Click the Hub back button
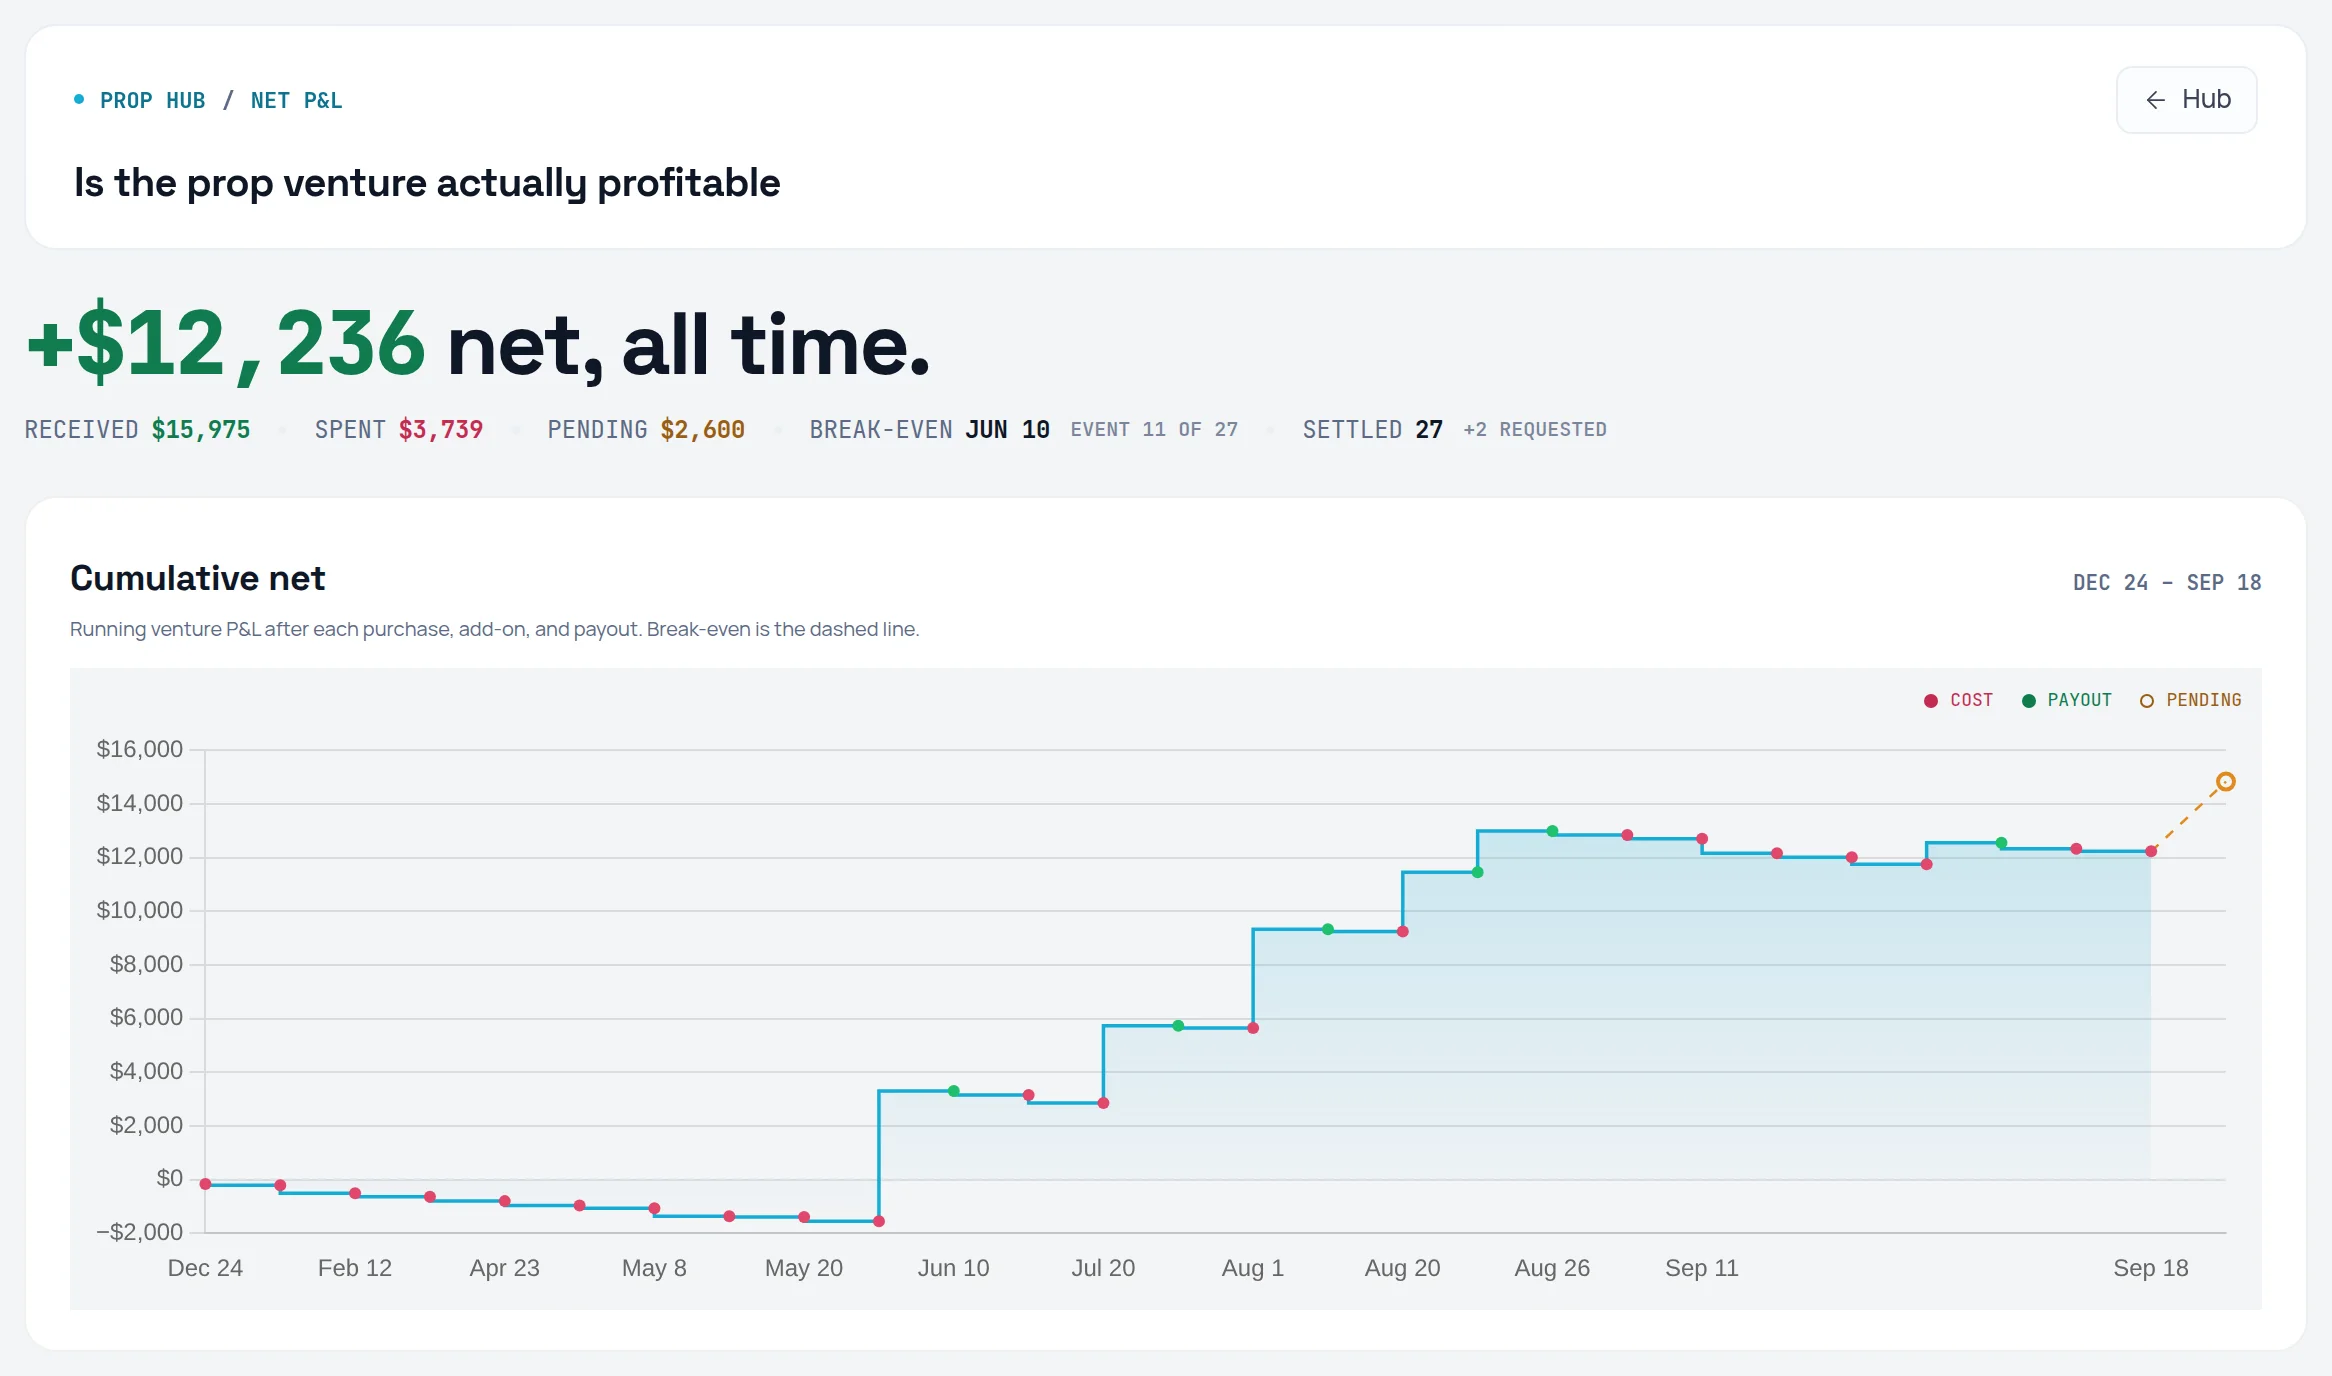This screenshot has width=2332, height=1376. click(x=2186, y=100)
